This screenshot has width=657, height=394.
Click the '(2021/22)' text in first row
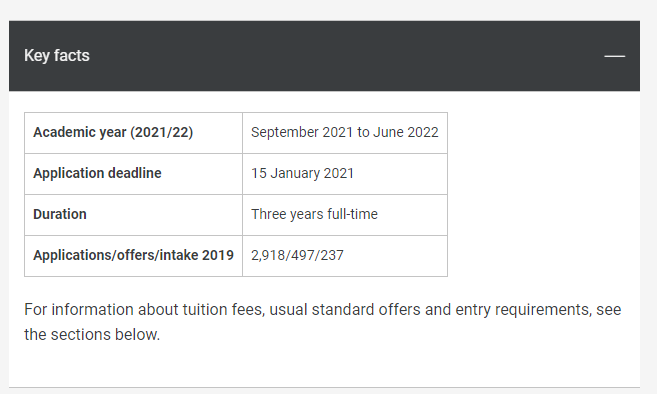161,132
